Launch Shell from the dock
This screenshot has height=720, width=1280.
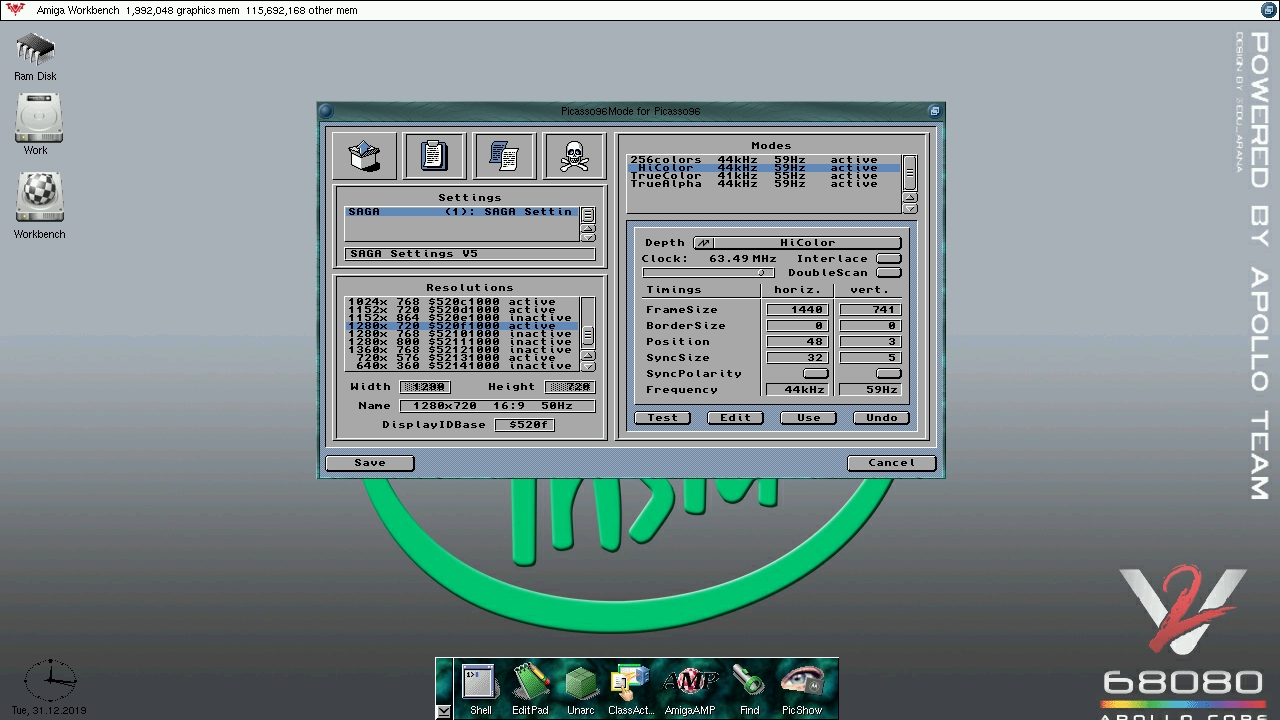click(481, 688)
